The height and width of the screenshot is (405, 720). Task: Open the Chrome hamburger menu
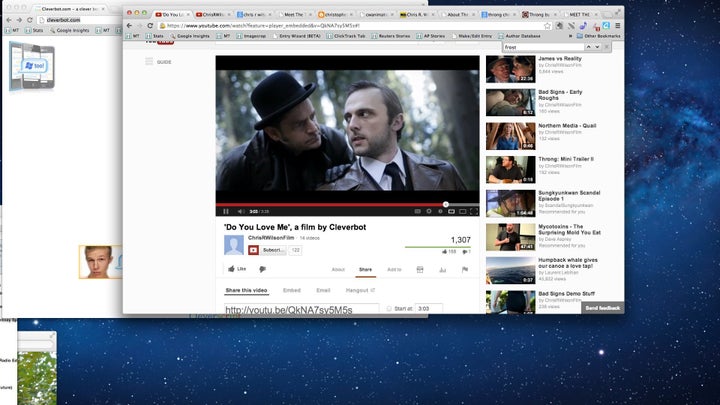click(618, 26)
